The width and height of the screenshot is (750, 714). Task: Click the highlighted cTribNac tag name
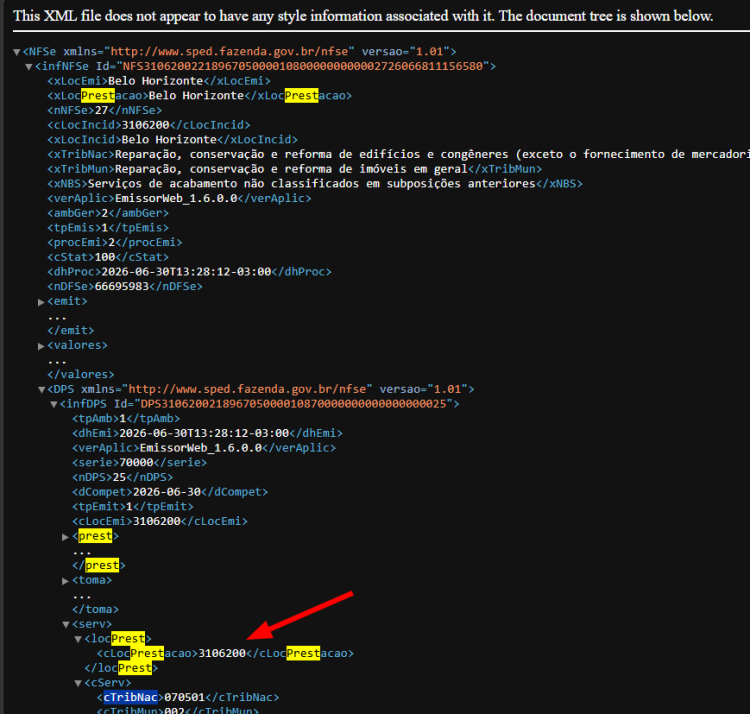(131, 697)
